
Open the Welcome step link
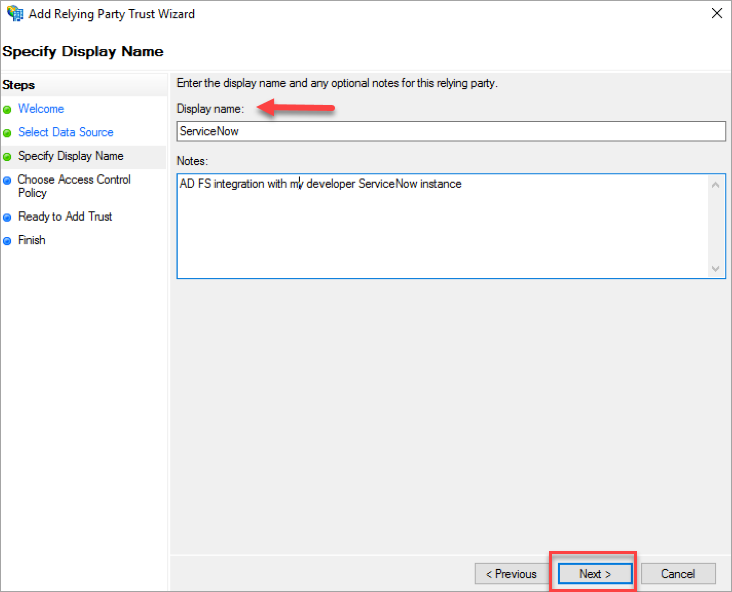[x=41, y=109]
